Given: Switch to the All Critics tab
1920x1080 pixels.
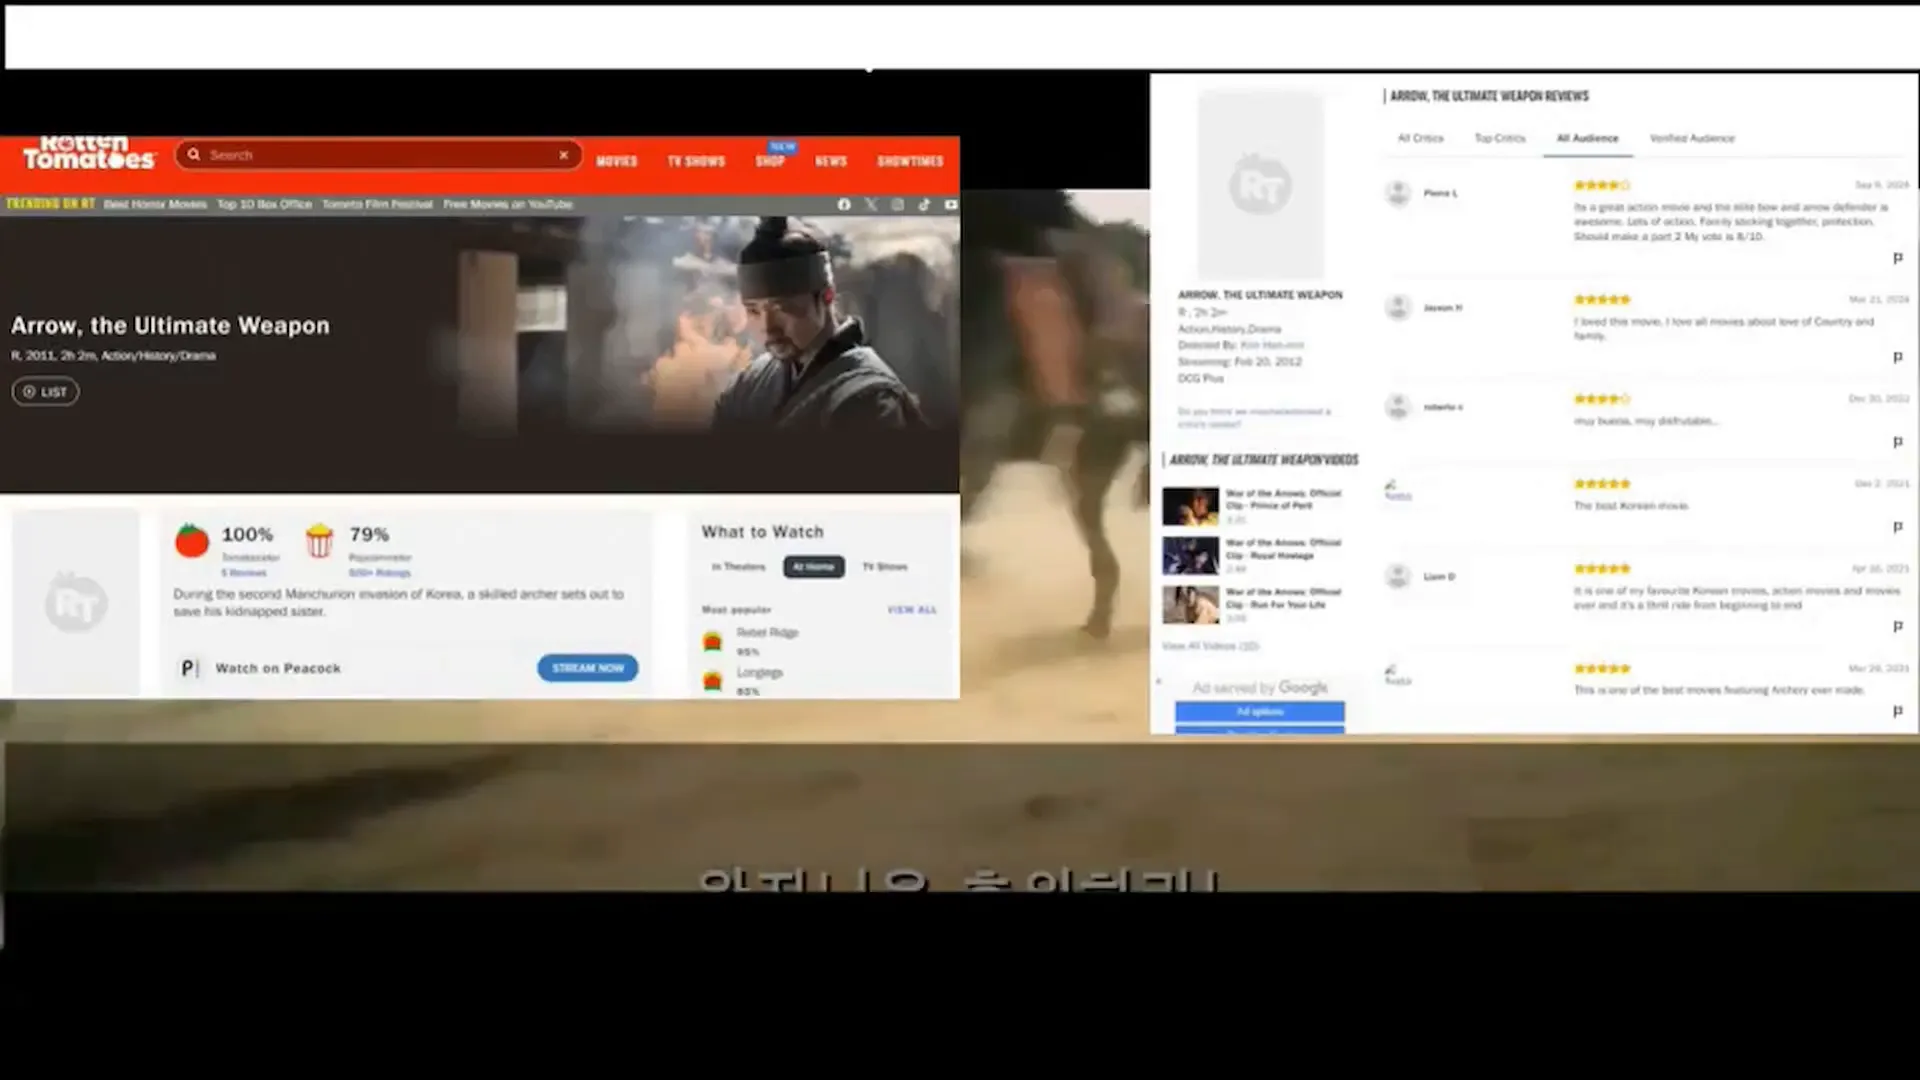Looking at the screenshot, I should pos(1420,138).
